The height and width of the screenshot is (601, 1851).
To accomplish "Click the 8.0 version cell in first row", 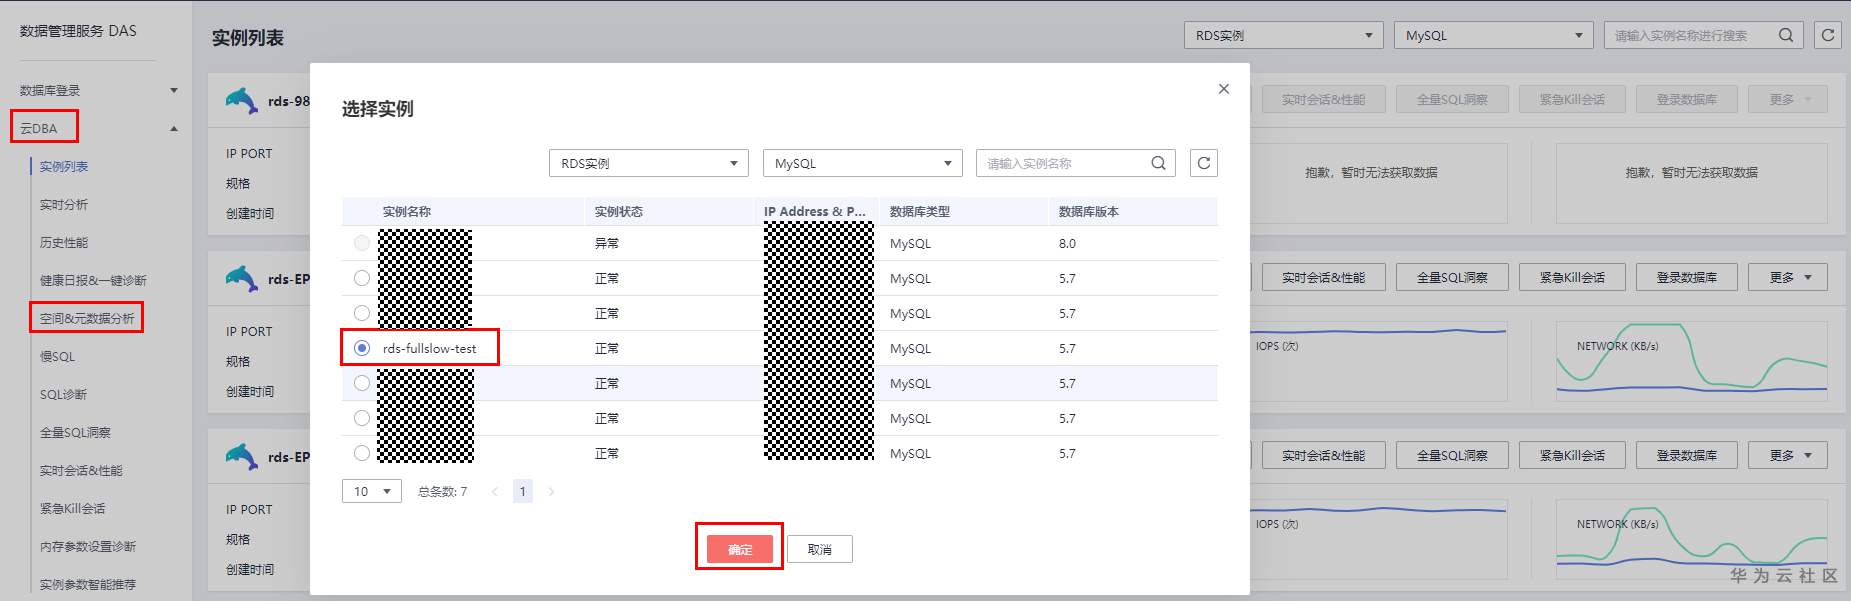I will point(1067,243).
